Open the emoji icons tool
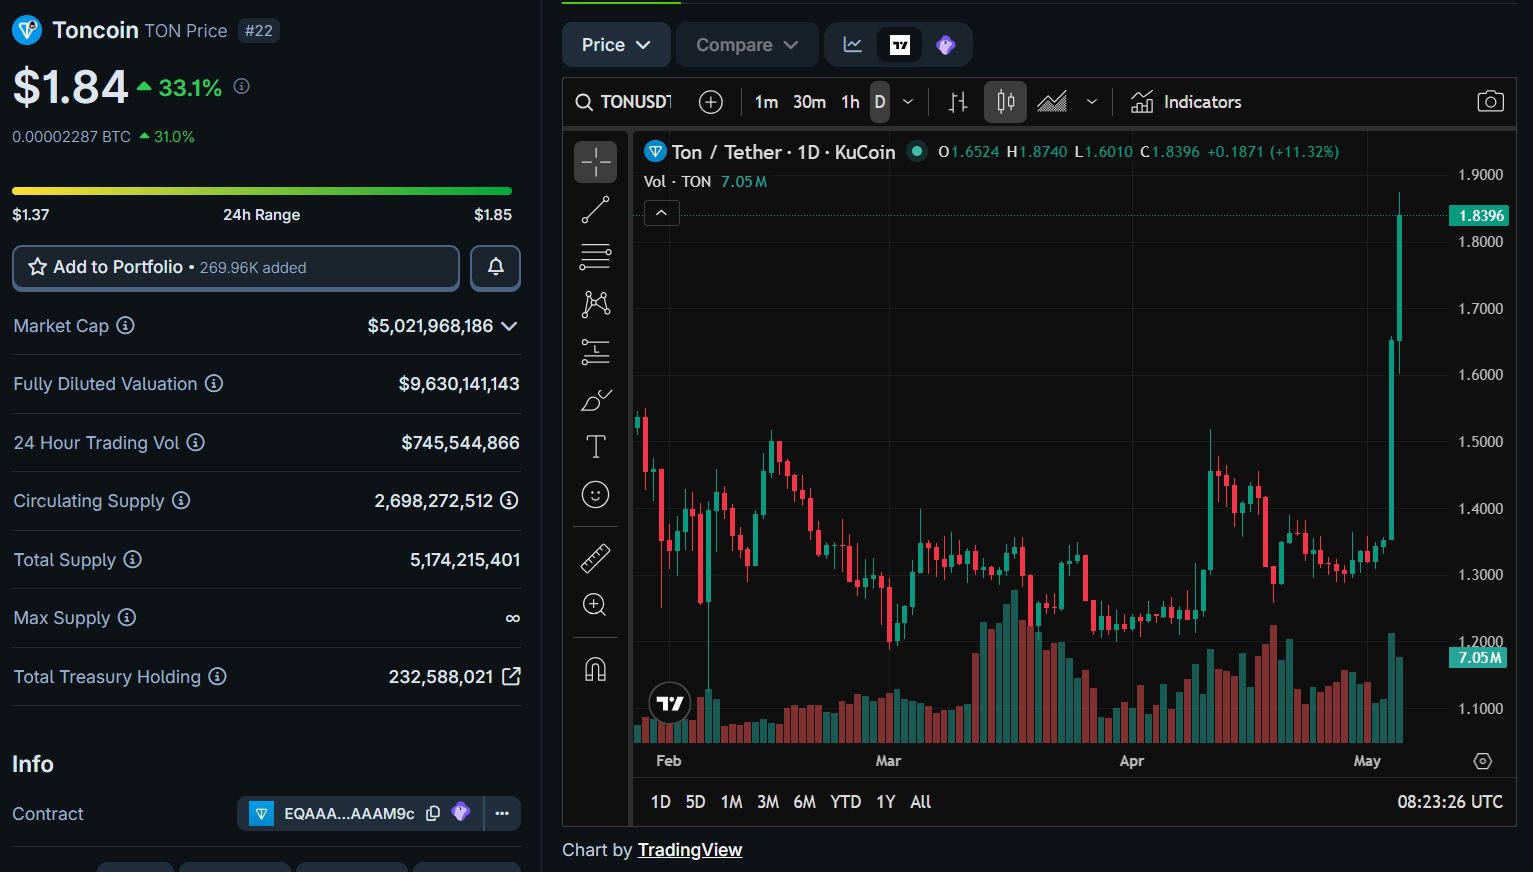The height and width of the screenshot is (872, 1533). tap(595, 495)
